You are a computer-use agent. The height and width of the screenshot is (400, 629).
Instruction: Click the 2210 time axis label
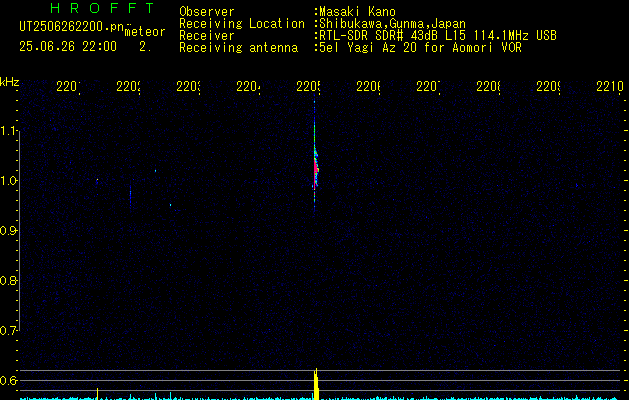(x=610, y=86)
